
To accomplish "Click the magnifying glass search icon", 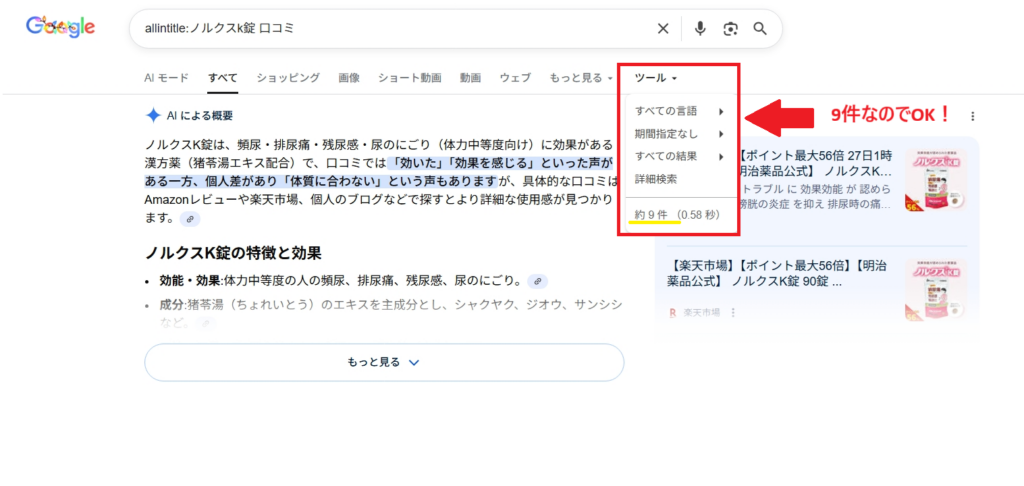I will [760, 28].
